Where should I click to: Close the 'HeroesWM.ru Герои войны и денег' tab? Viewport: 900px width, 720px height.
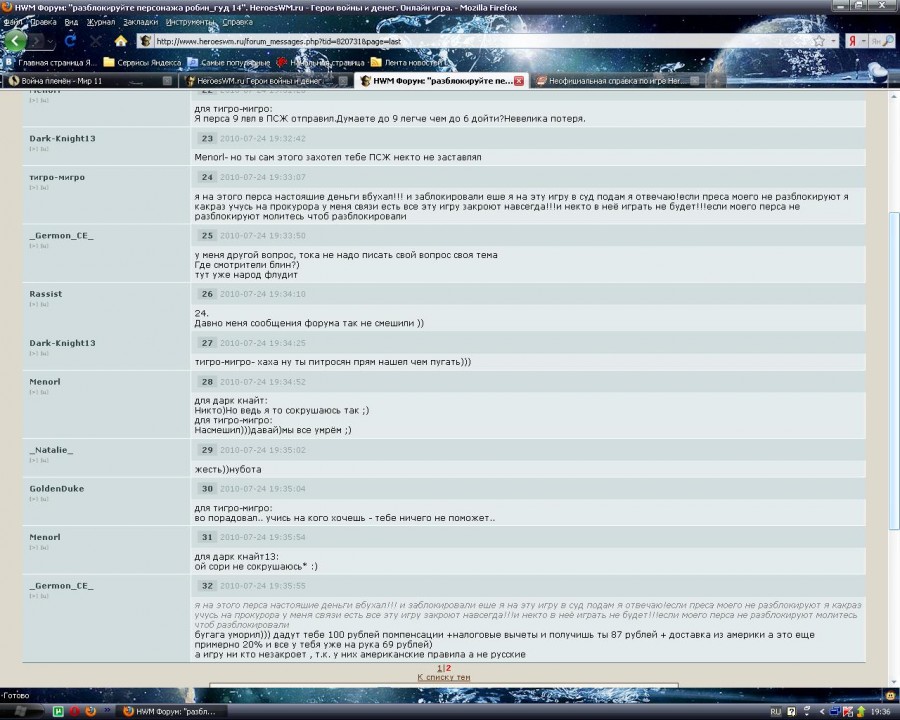coord(343,81)
